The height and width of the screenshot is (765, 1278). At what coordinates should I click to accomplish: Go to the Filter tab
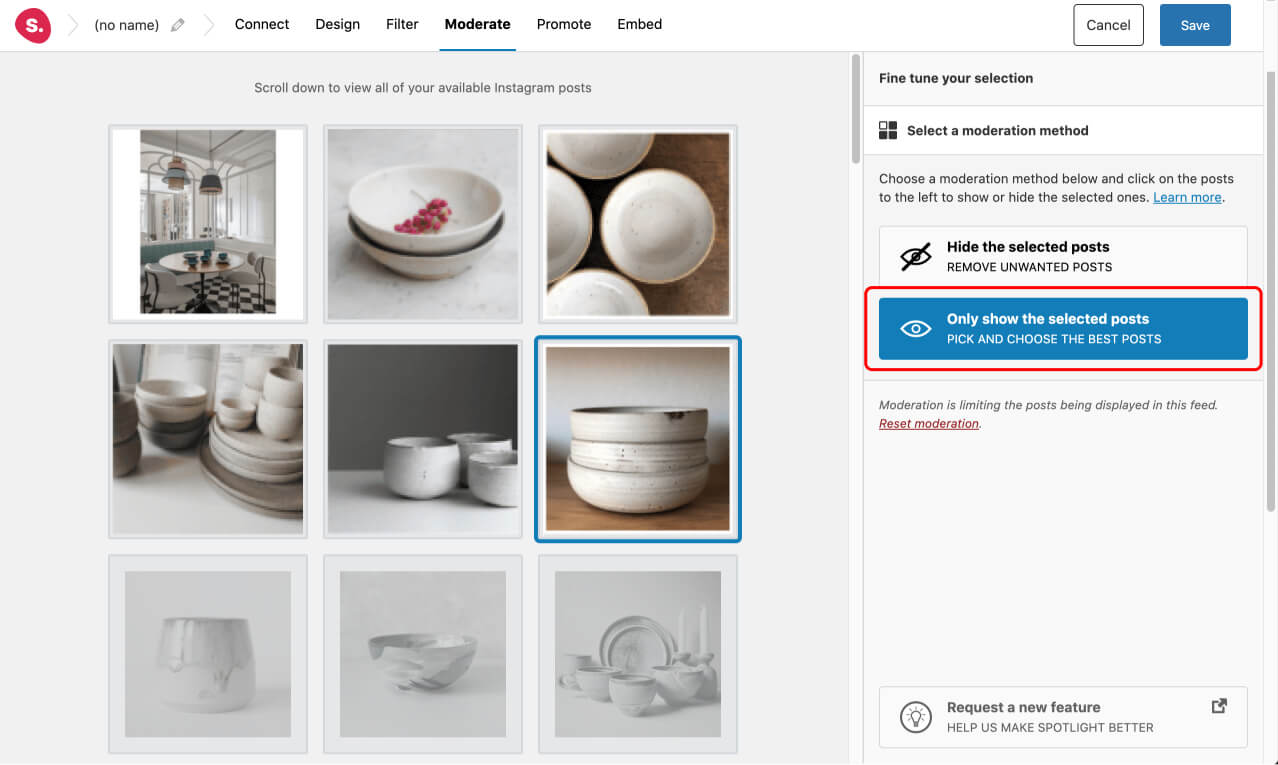coord(402,24)
